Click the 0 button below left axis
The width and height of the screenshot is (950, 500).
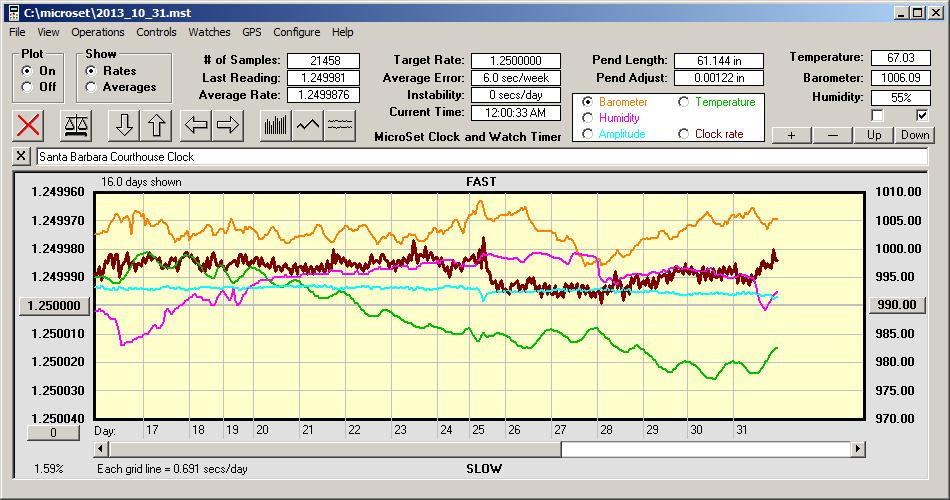pos(53,433)
